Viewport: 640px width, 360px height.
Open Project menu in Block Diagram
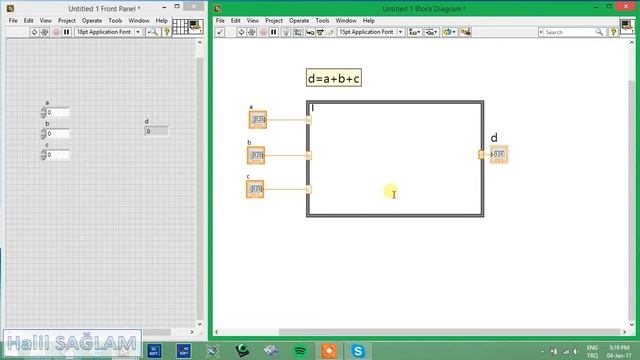tap(273, 20)
